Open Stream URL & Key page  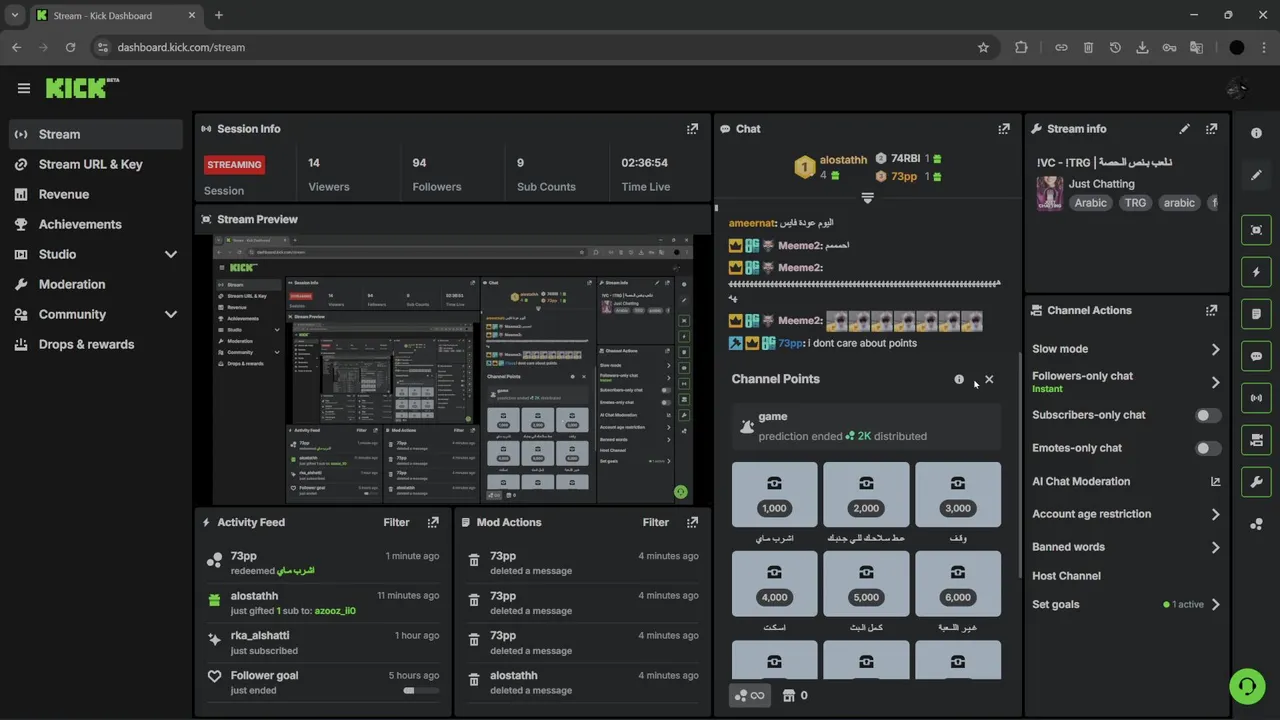coord(96,164)
